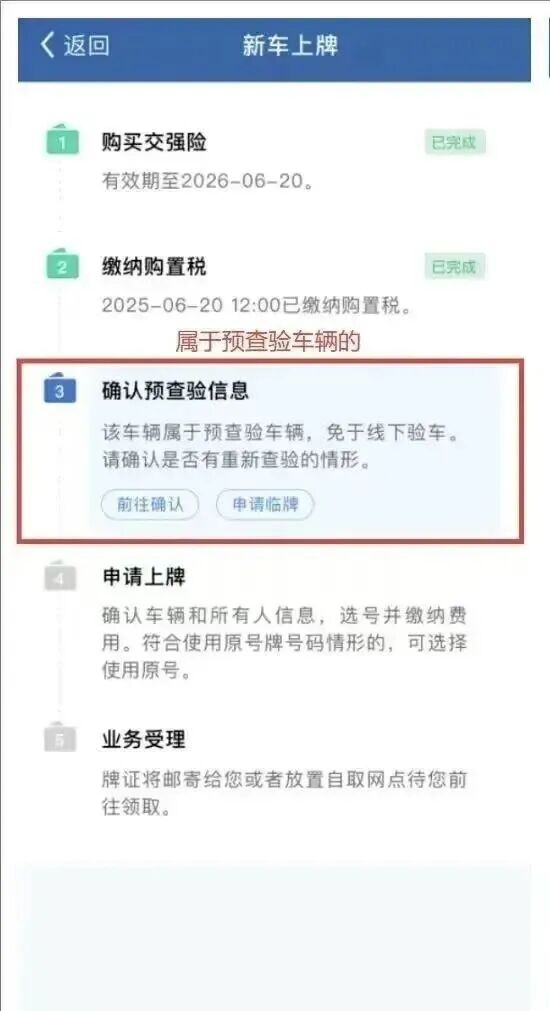Choose 申请临牌 to request temporary plate
The width and height of the screenshot is (550, 1011).
pyautogui.click(x=265, y=504)
